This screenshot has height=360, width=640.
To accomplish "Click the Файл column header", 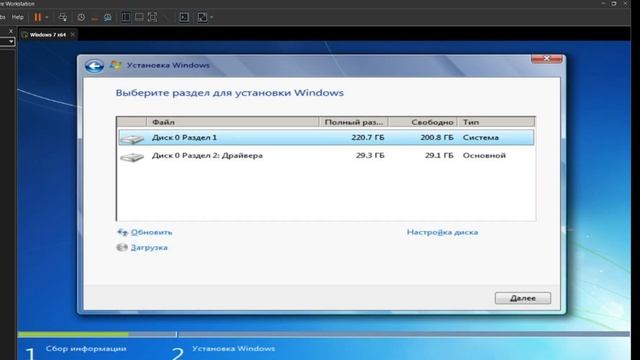I will (x=233, y=122).
